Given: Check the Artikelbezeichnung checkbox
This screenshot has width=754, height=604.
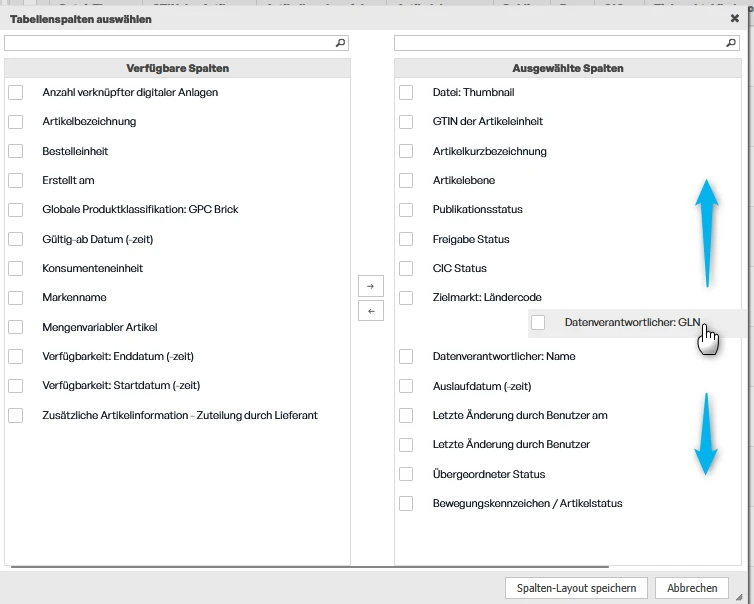Looking at the screenshot, I should click(x=15, y=122).
